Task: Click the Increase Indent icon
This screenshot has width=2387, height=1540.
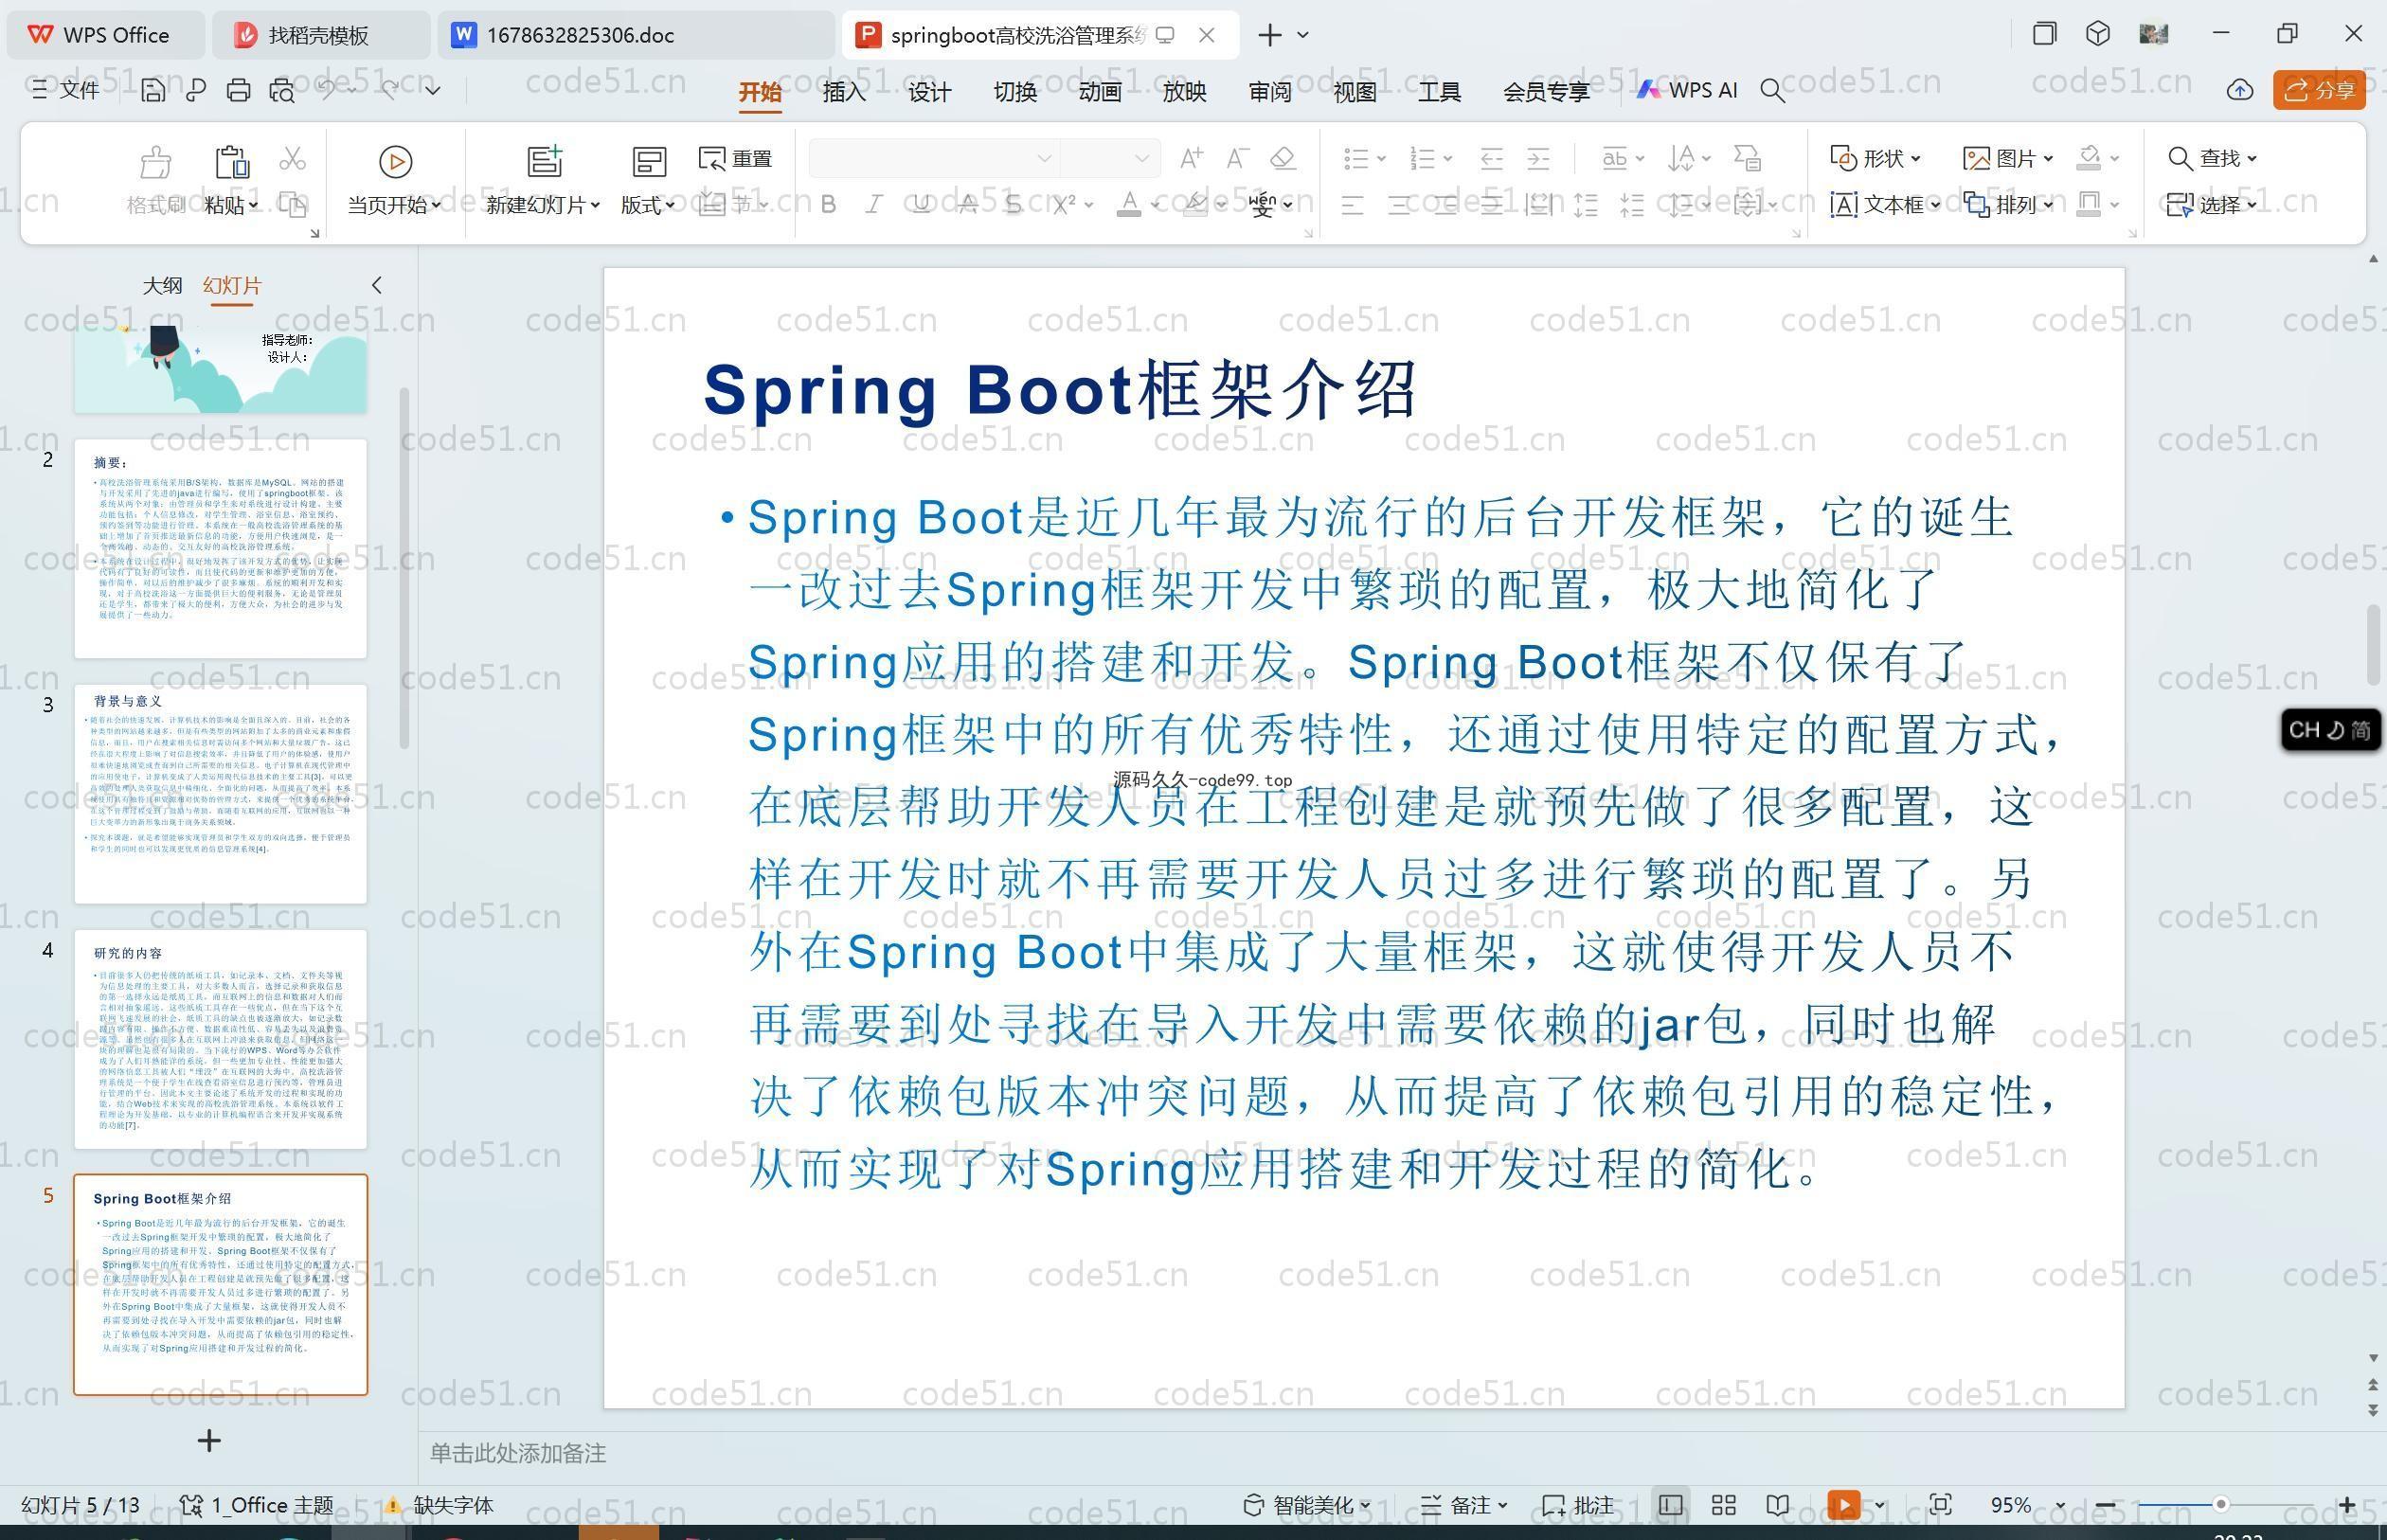Action: pyautogui.click(x=1538, y=158)
